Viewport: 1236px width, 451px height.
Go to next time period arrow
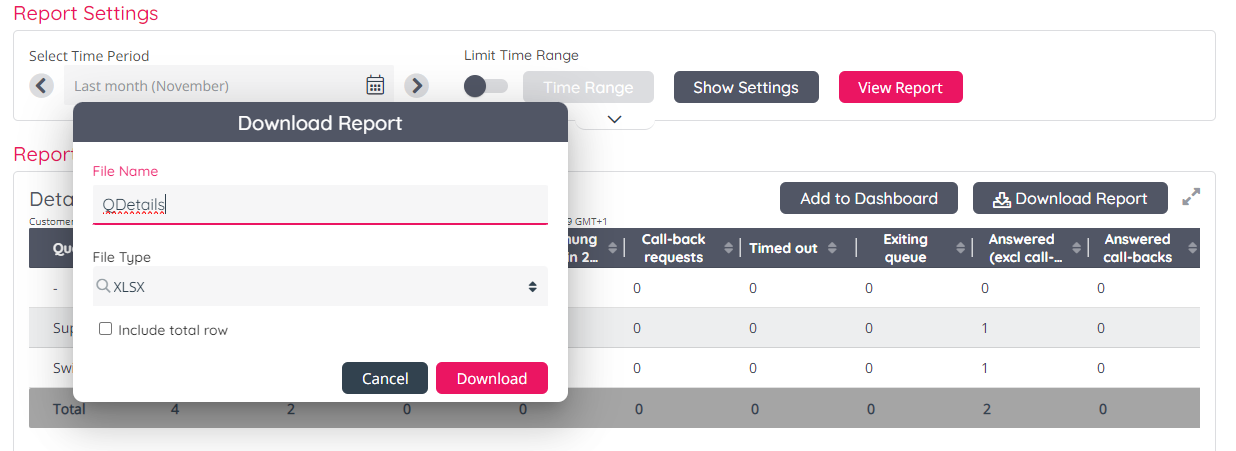pos(416,86)
